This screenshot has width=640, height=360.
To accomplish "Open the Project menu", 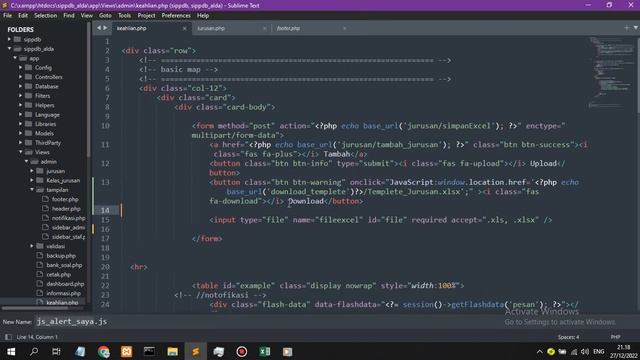I will [146, 16].
